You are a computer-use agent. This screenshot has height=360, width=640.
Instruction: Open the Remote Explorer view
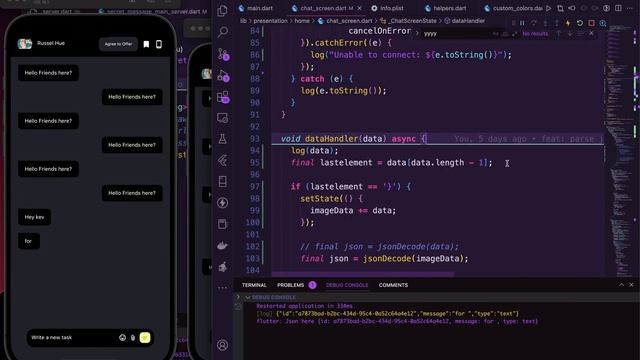click(223, 118)
